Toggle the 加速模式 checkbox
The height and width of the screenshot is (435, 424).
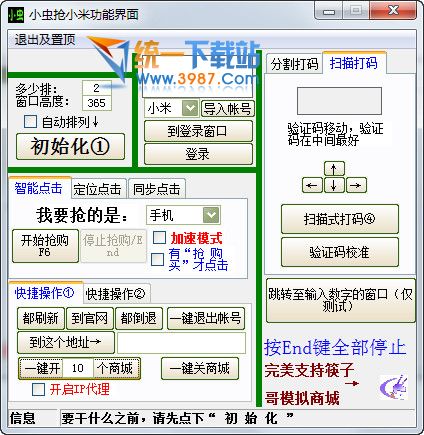tap(159, 238)
